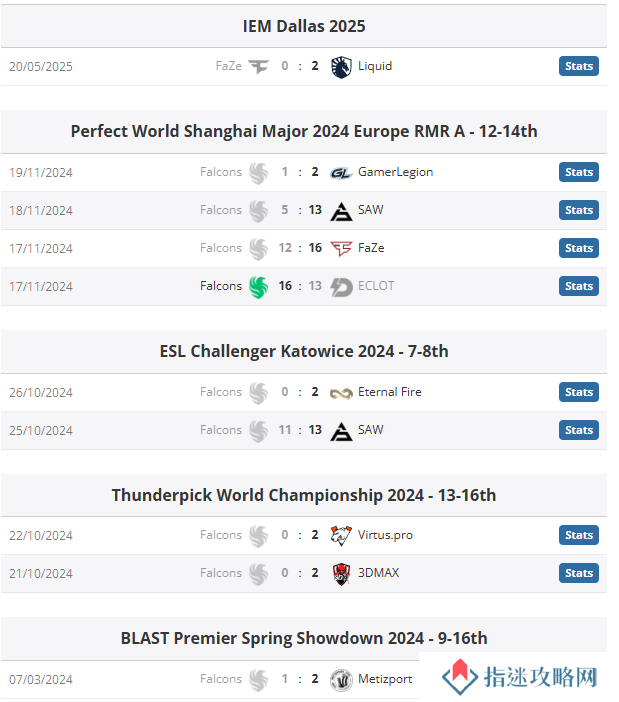Screen dimensions: 619x702
Task: Click the Liquid team logo icon
Action: point(341,67)
